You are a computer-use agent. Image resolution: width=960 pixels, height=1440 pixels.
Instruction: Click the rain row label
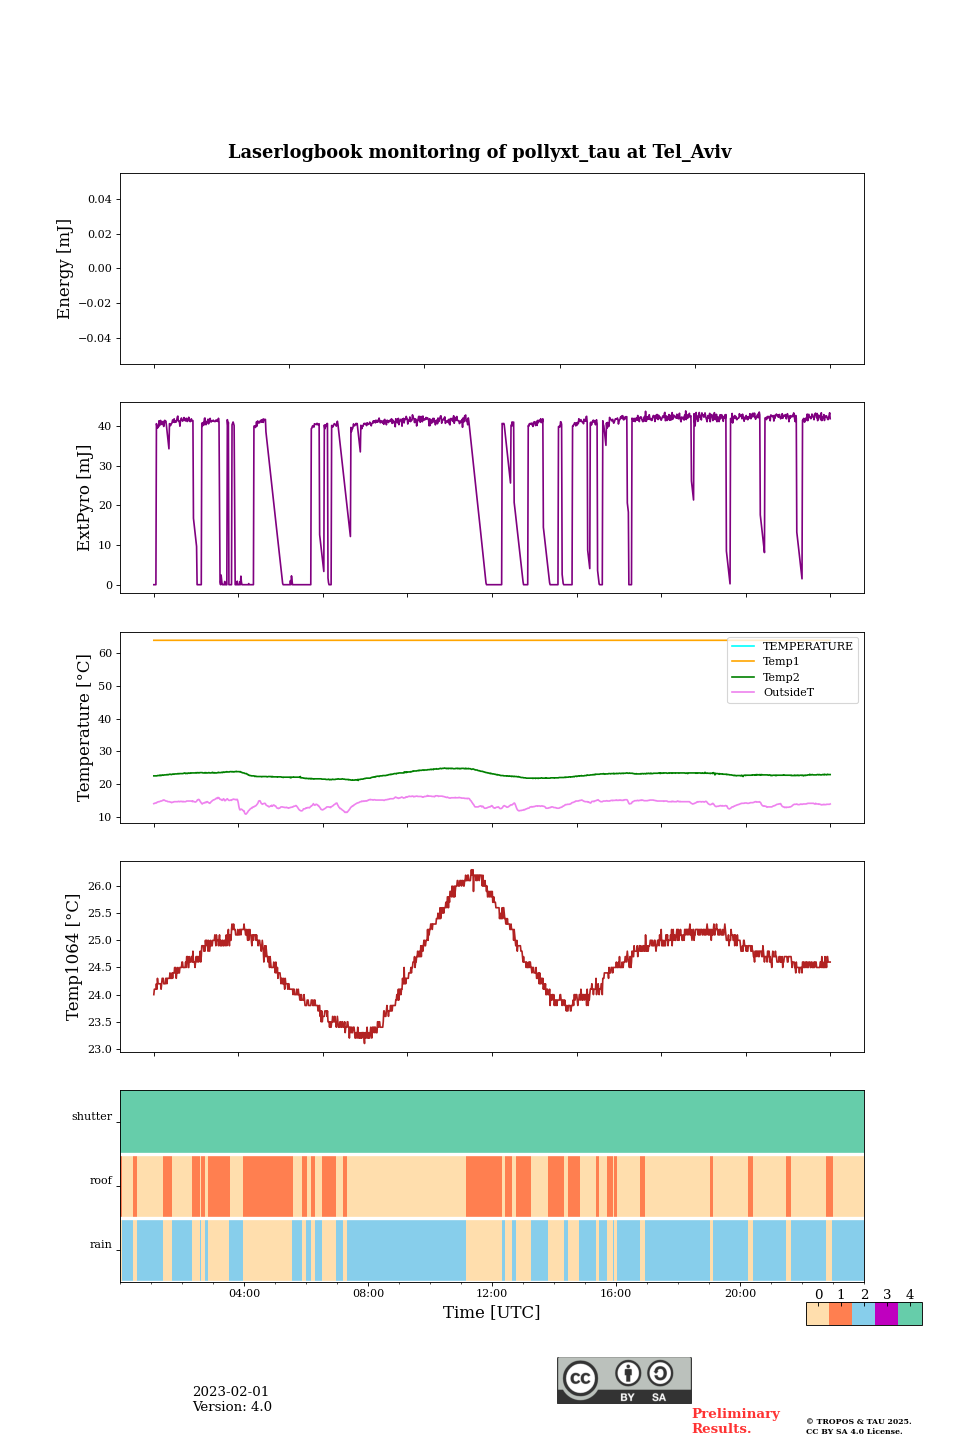(x=101, y=1244)
